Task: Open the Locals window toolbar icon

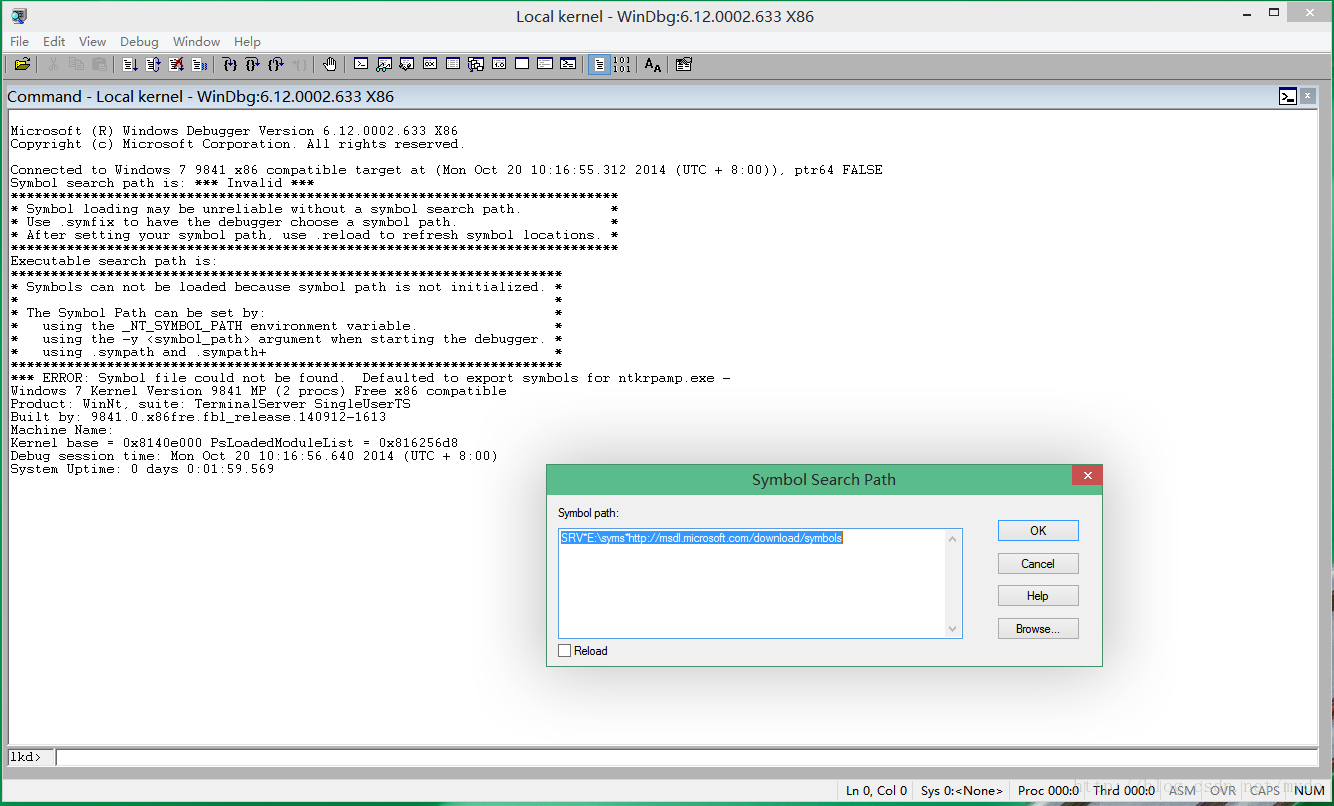Action: tap(407, 64)
